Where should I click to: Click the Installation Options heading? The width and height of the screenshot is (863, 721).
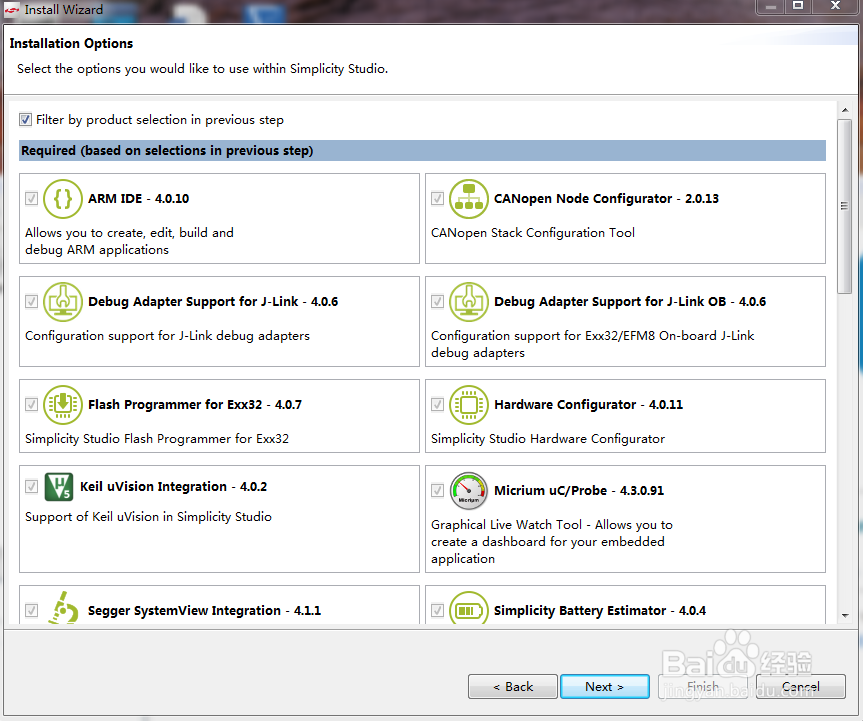72,43
